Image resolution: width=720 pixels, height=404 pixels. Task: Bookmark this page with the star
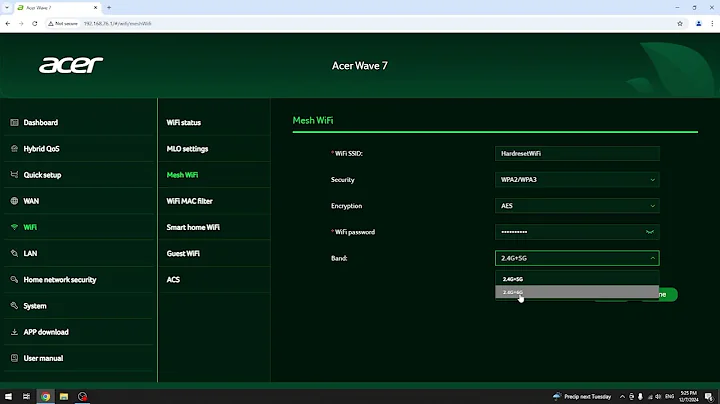click(x=680, y=23)
